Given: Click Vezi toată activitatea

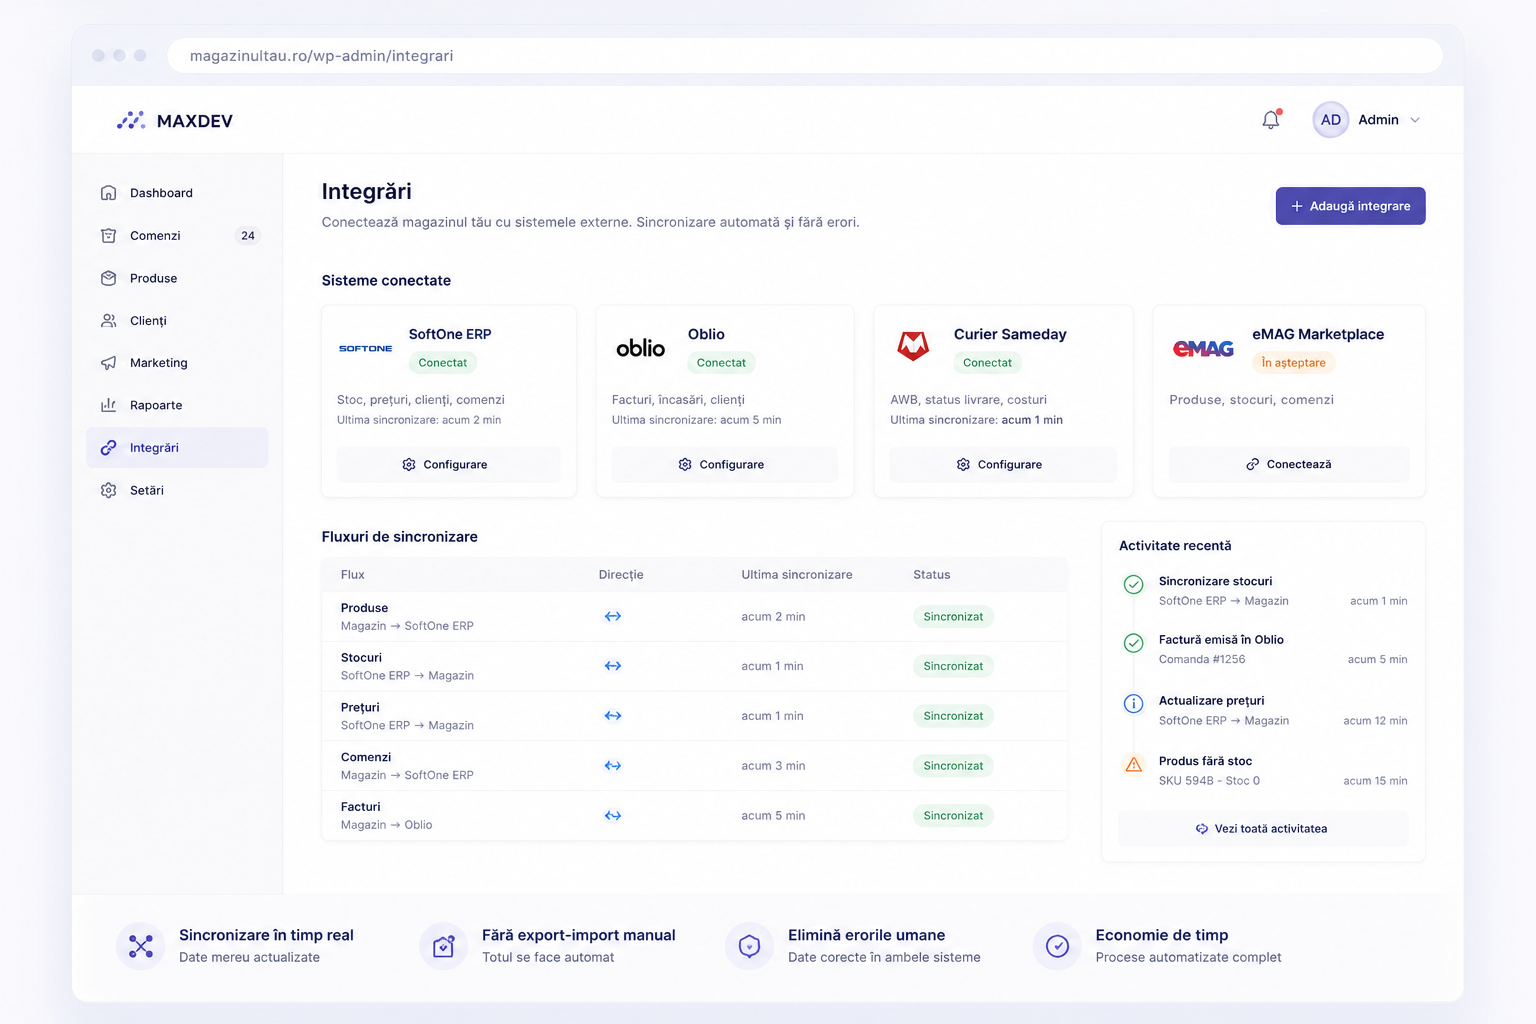Looking at the screenshot, I should tap(1264, 829).
